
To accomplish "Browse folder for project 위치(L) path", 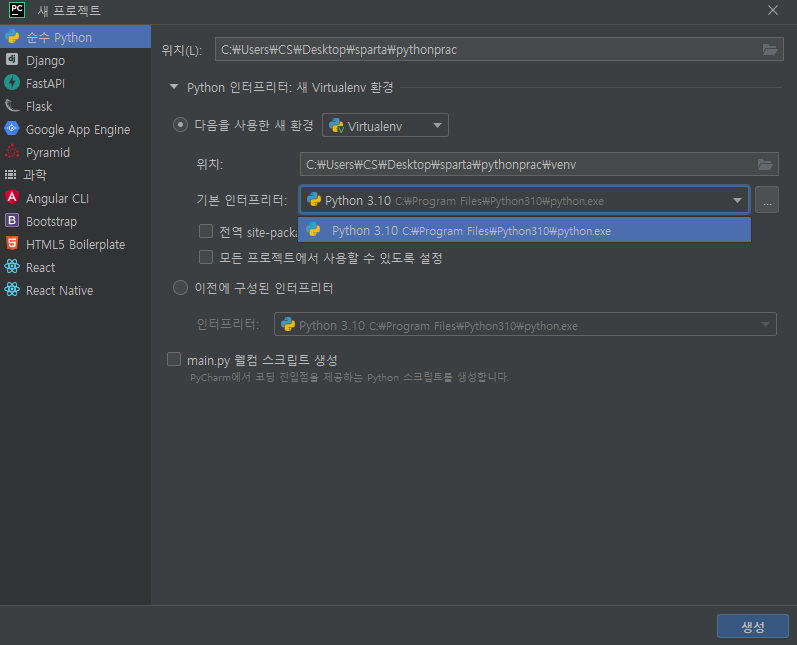I will point(770,49).
